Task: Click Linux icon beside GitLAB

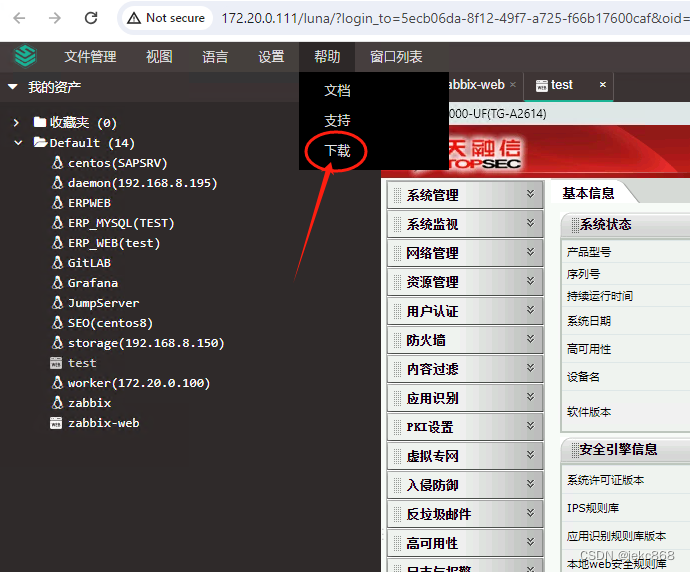Action: (57, 262)
